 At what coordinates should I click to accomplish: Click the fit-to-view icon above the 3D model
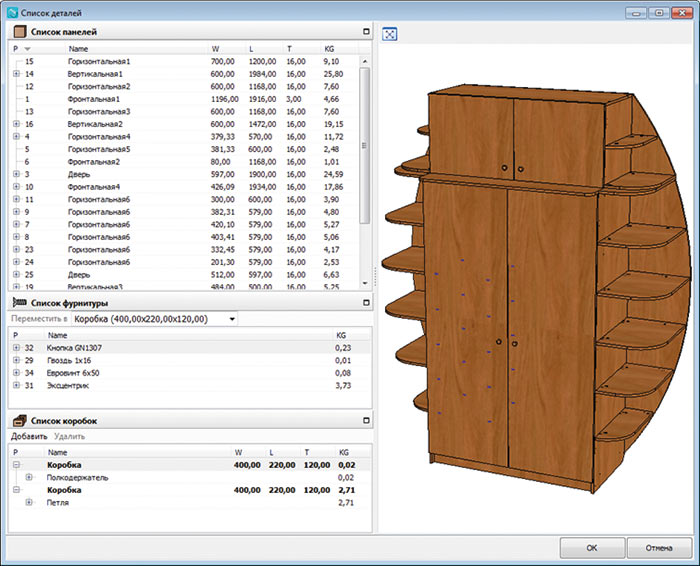(390, 34)
